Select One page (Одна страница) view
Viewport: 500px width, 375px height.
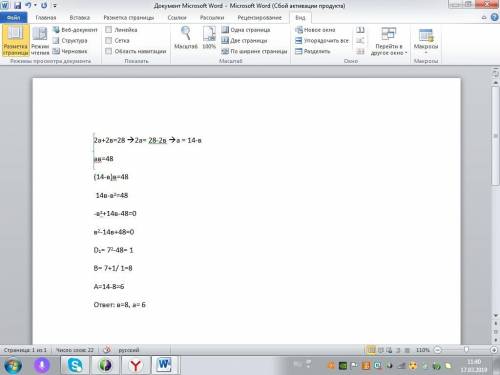pyautogui.click(x=246, y=30)
